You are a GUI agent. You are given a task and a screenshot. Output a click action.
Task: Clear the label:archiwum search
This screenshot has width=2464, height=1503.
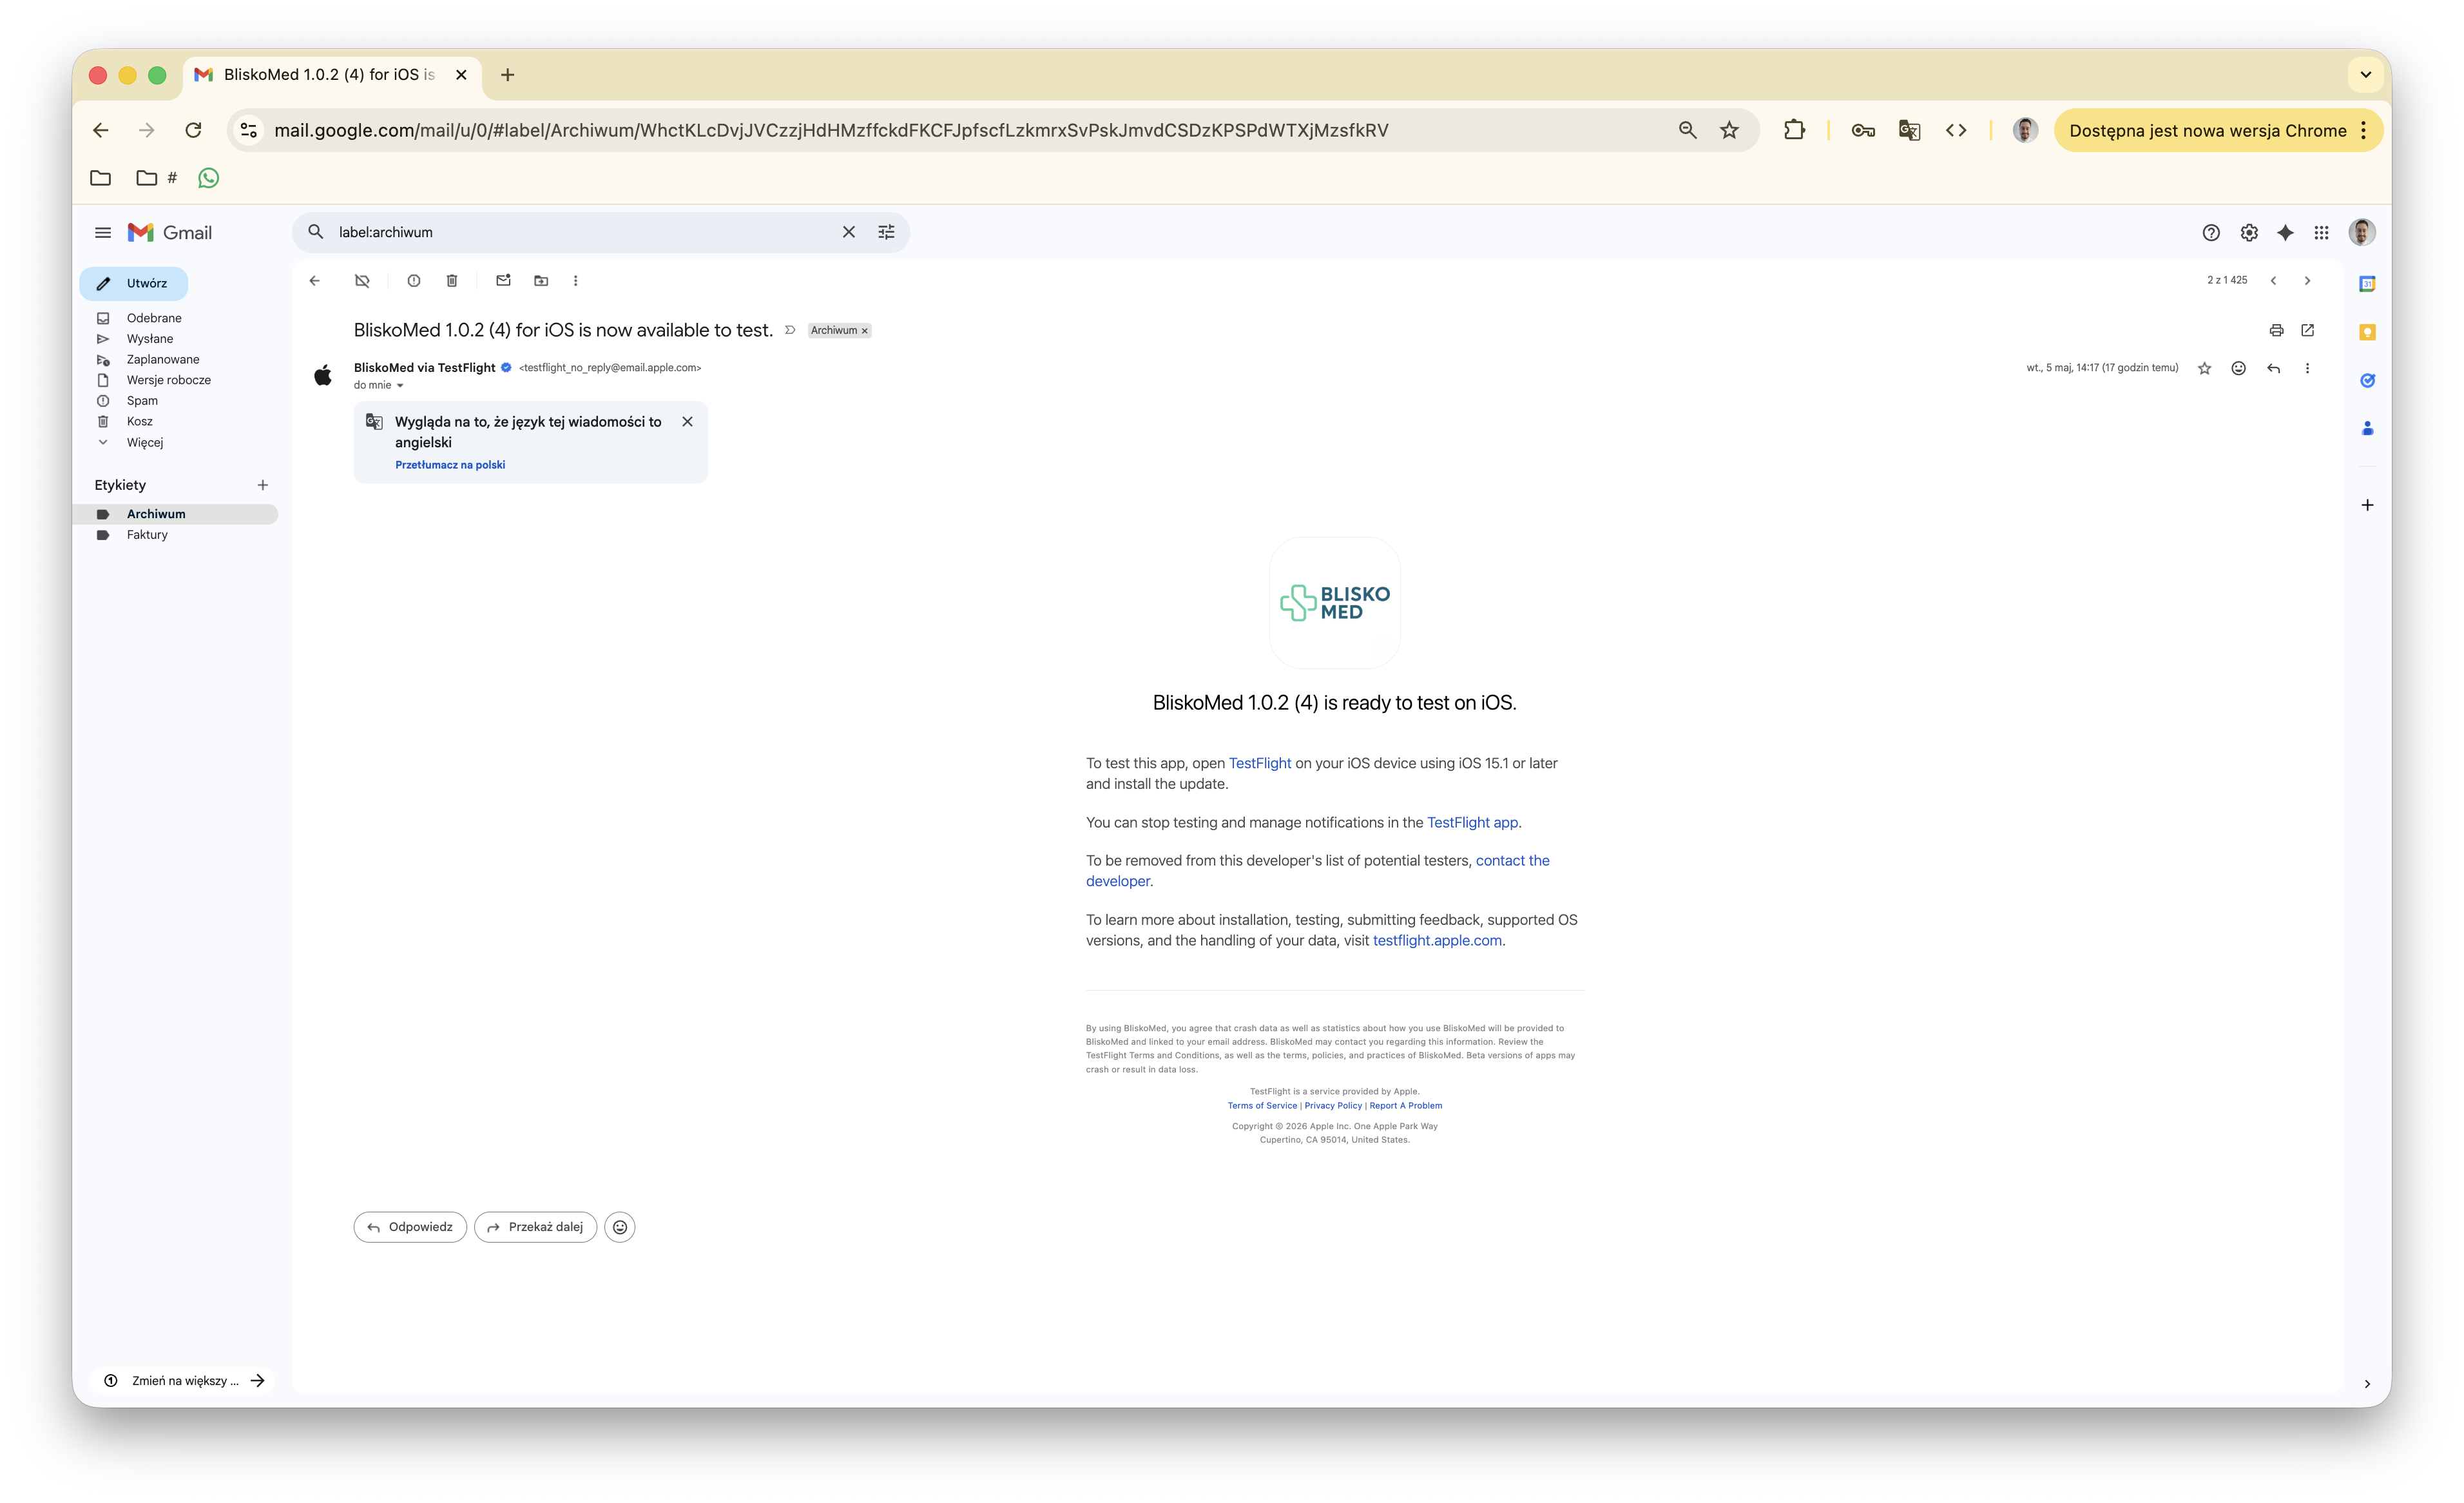(x=848, y=232)
